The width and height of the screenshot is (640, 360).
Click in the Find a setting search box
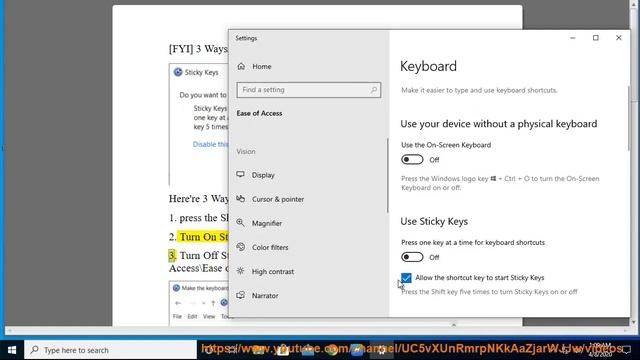[309, 90]
